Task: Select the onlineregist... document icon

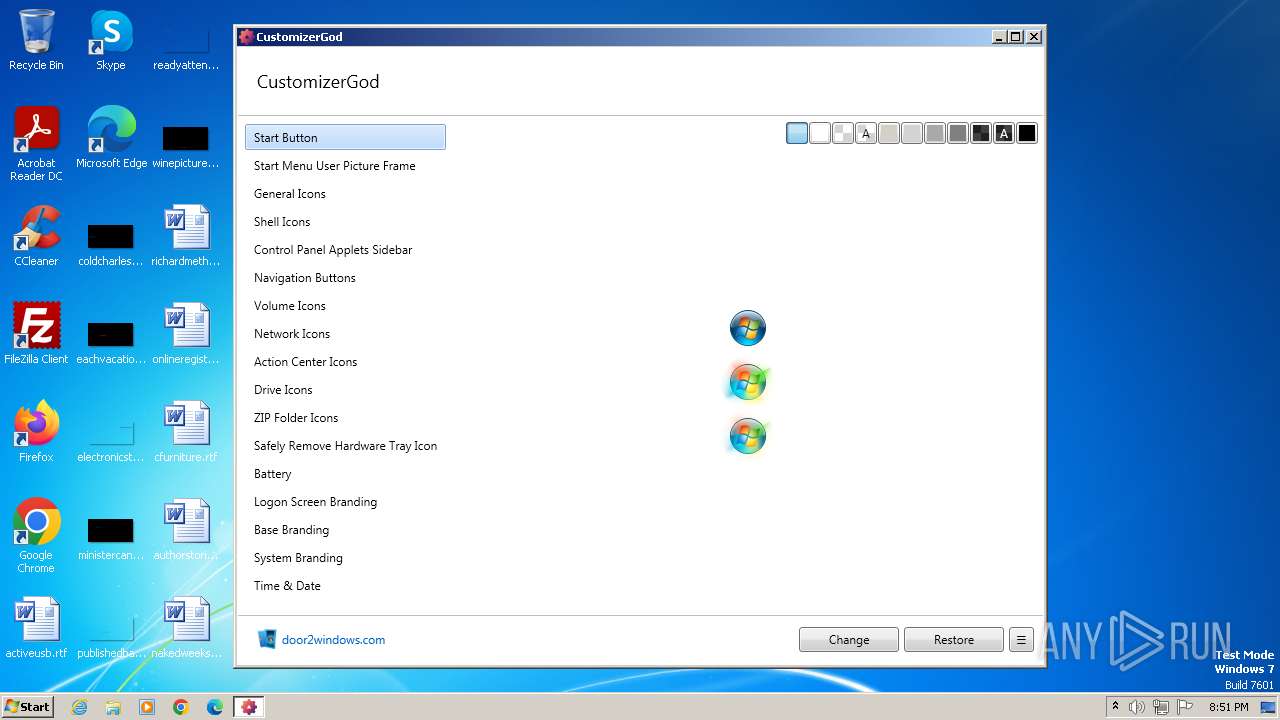Action: pos(186,334)
